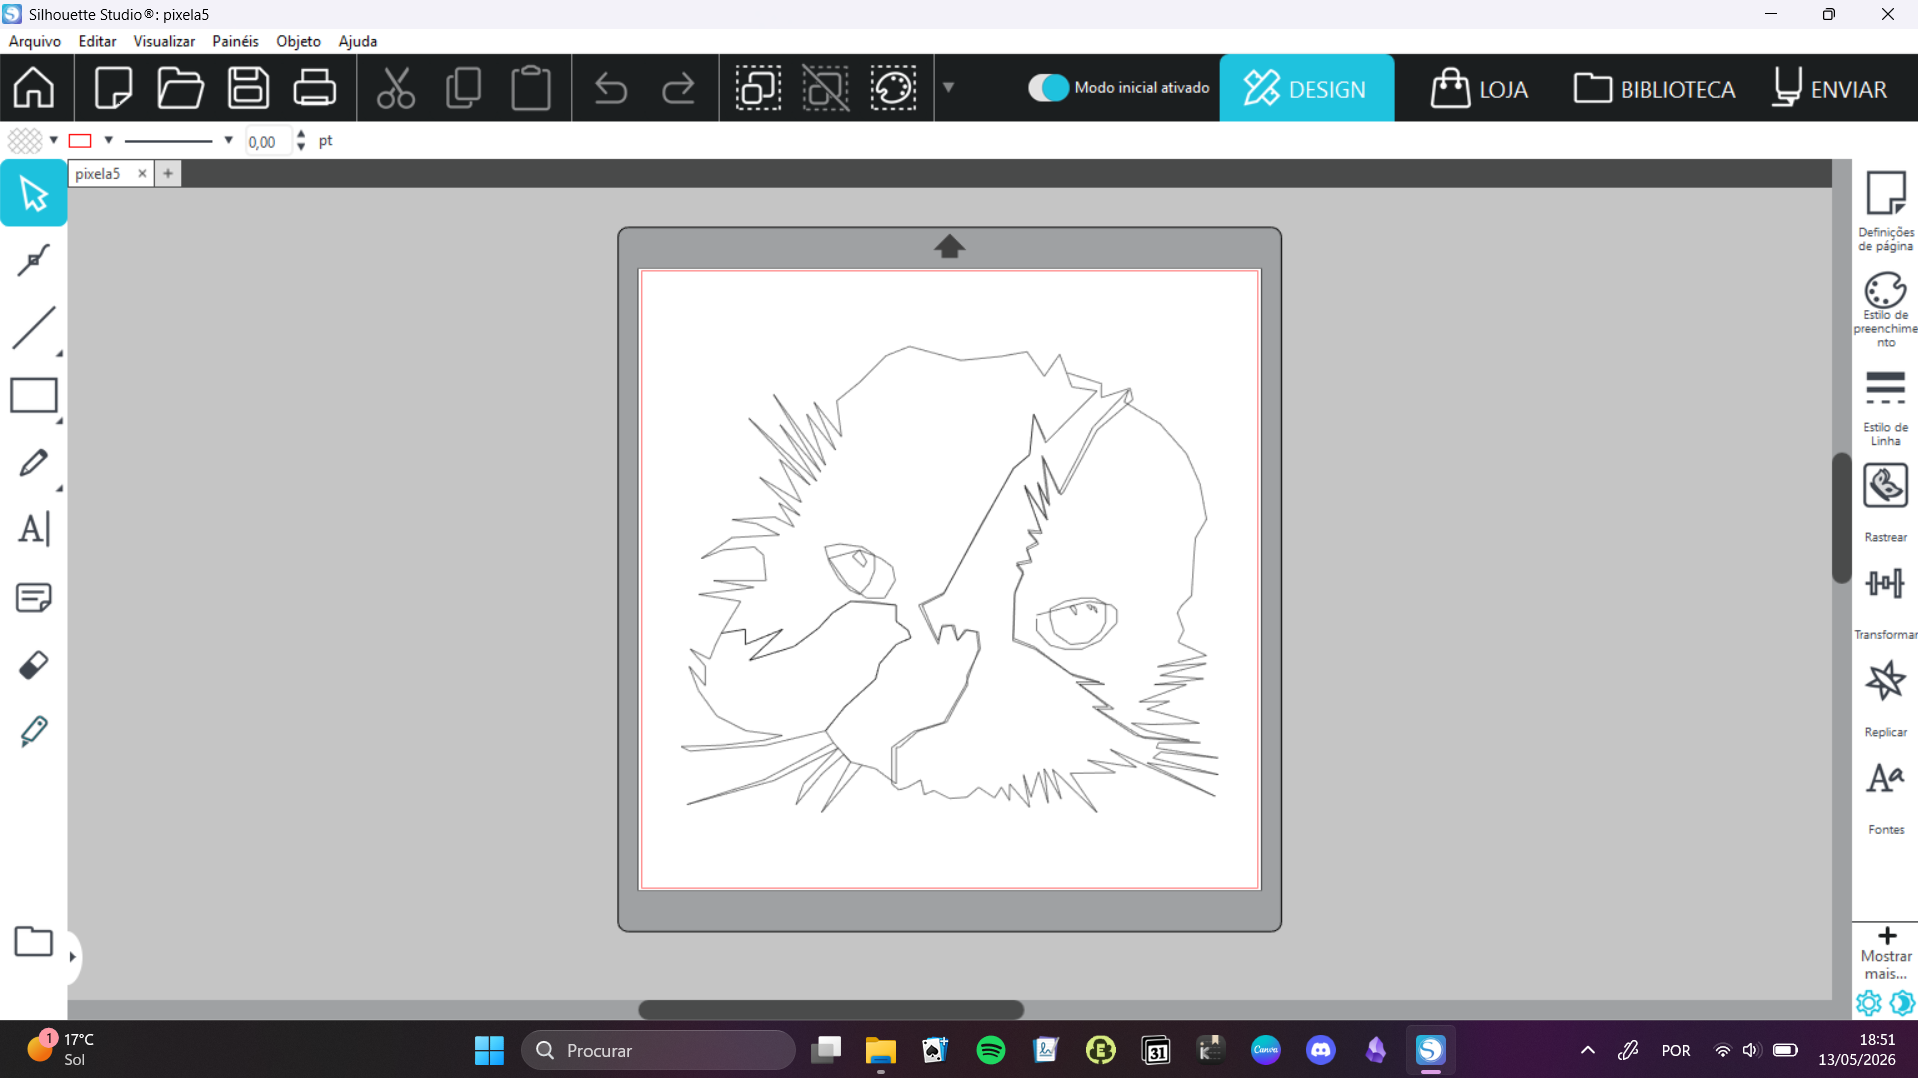
Task: Redo the last action
Action: 678,88
